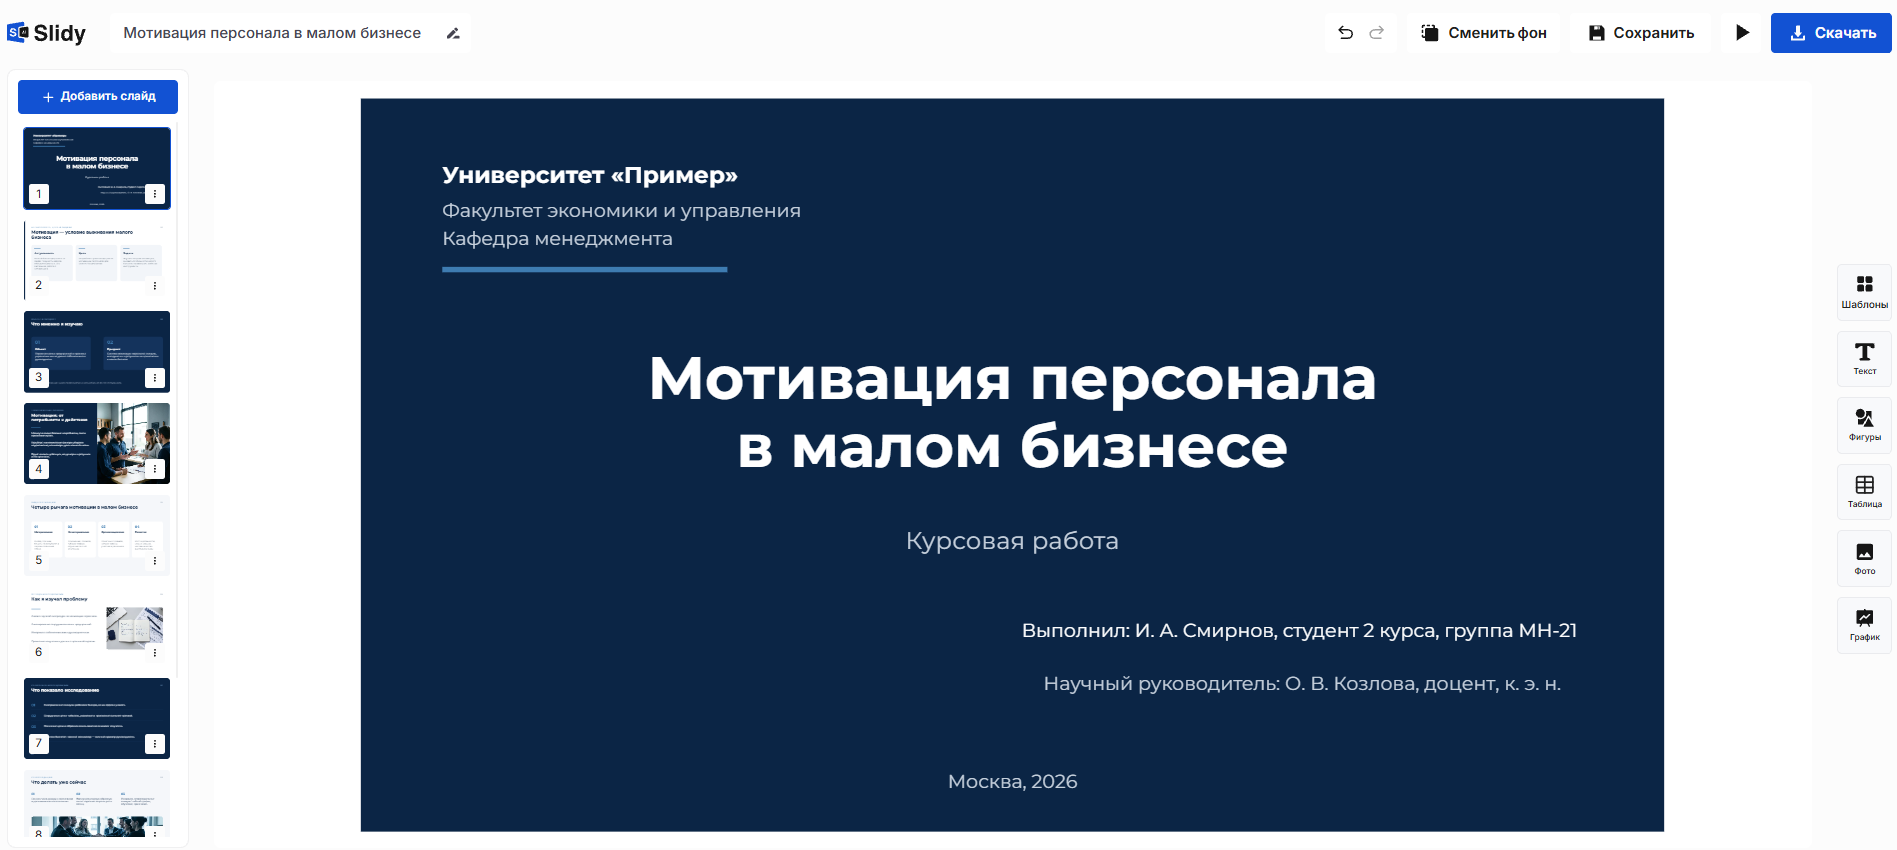
Task: Click the Slidy logo
Action: 47,33
